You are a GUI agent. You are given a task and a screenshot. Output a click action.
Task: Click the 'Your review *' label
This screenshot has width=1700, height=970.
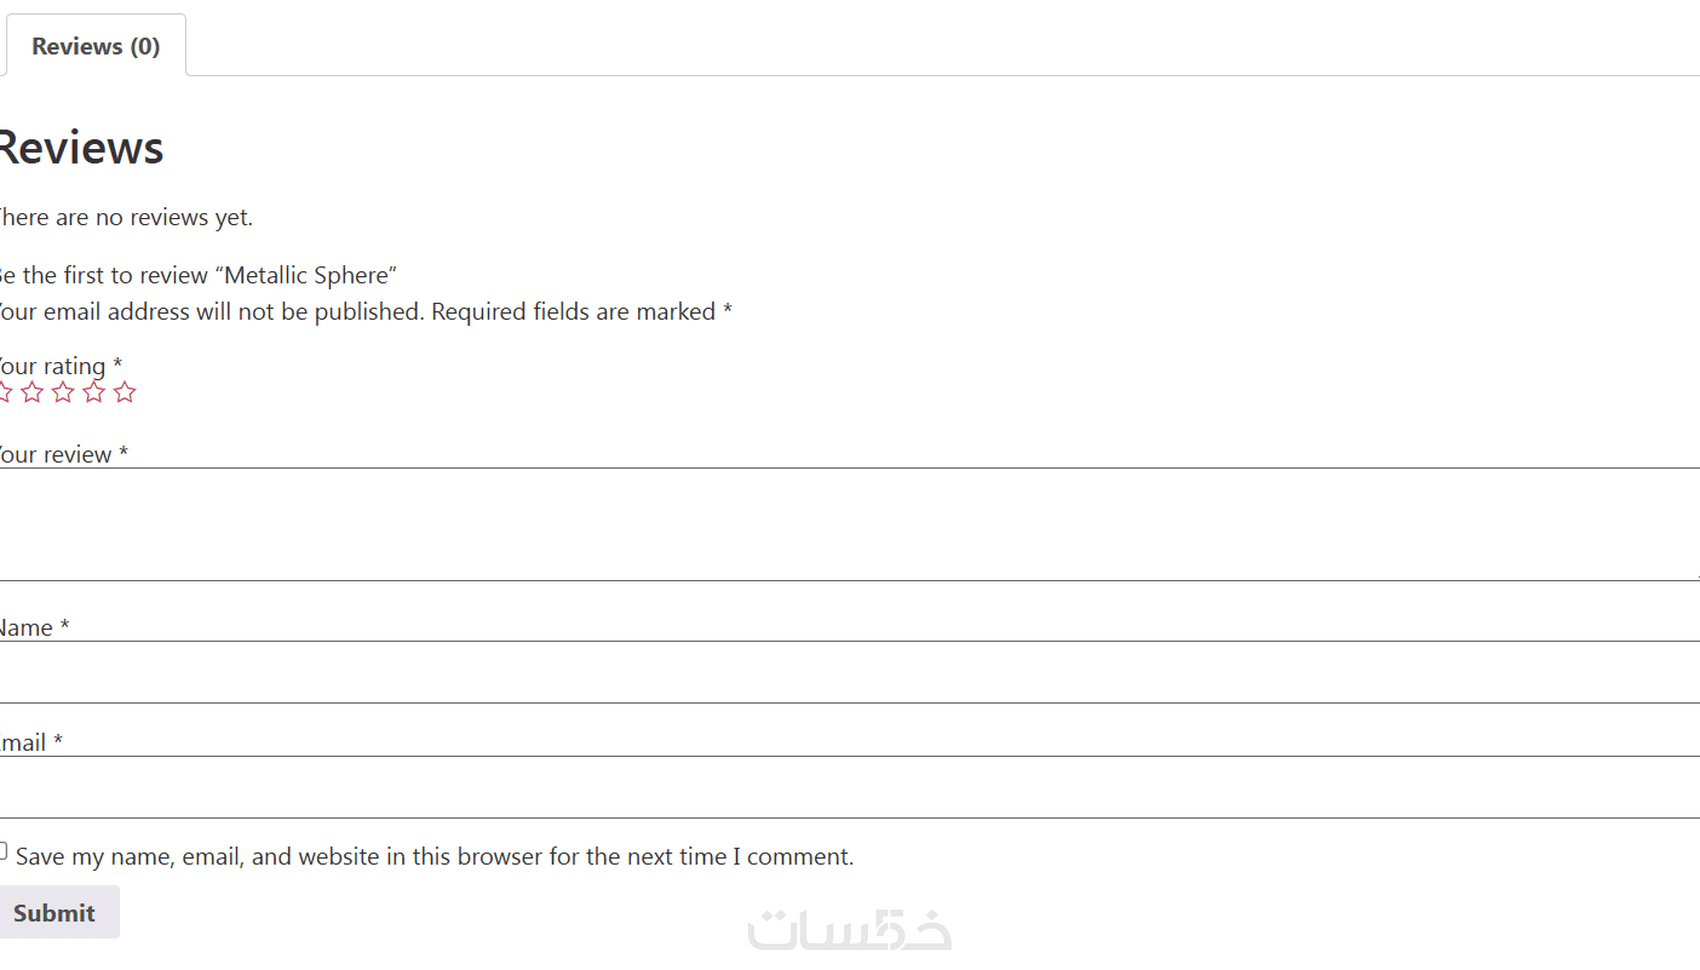point(62,455)
